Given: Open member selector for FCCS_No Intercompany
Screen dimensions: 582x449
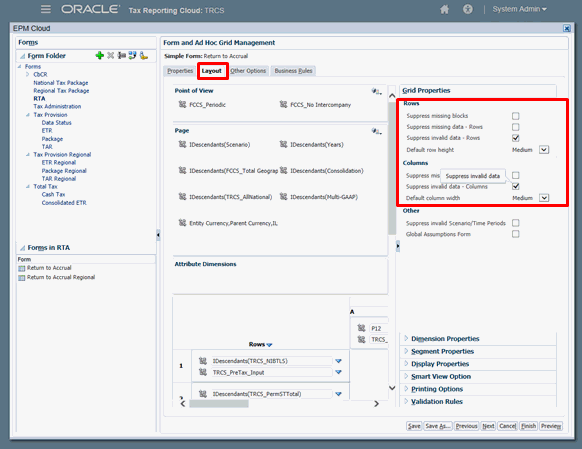Looking at the screenshot, I should pos(283,104).
